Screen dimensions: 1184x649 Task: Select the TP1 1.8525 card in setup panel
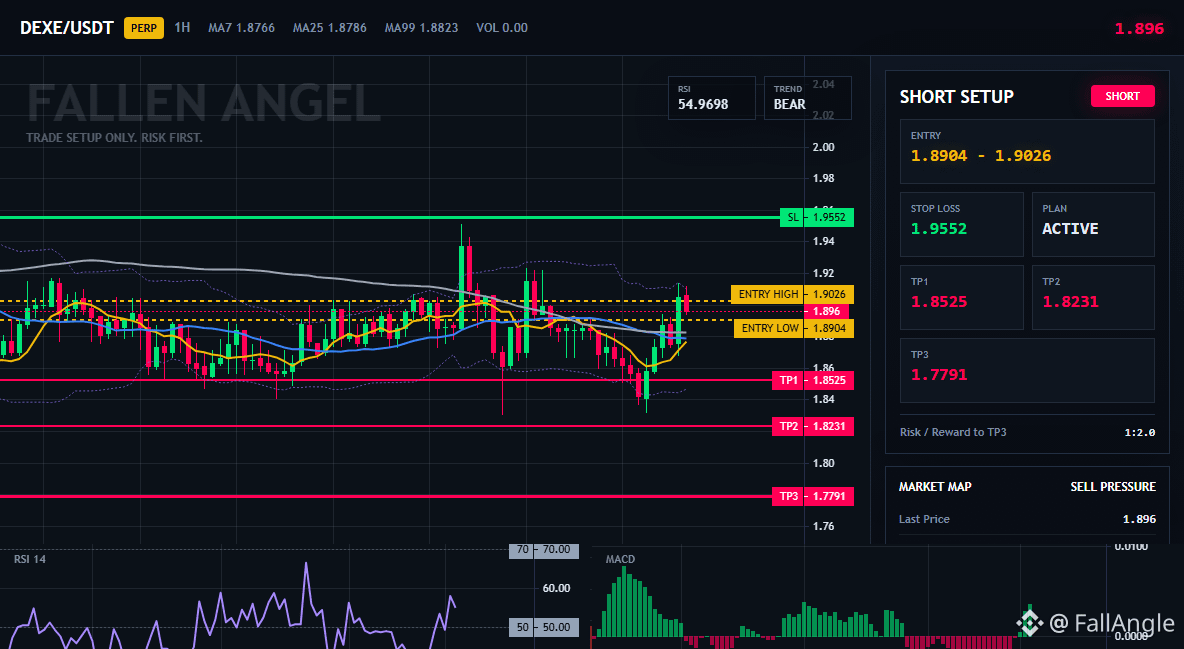(961, 297)
